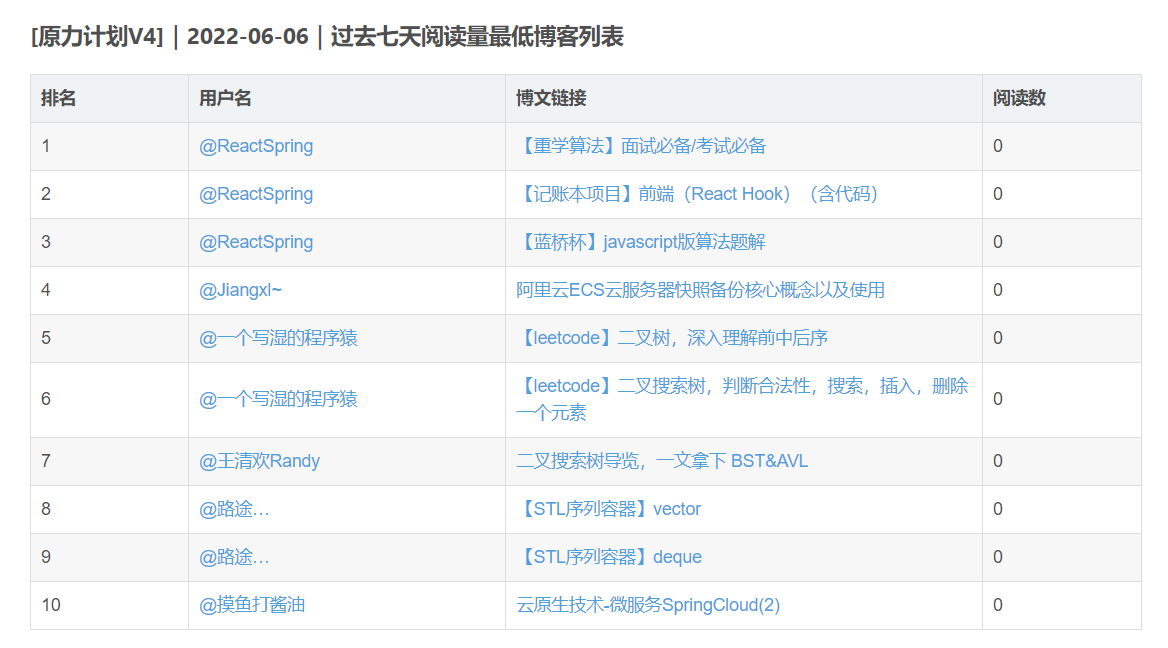Open 【记账本项目】前端 React Hook post
This screenshot has height=648, width=1168.
click(x=697, y=194)
